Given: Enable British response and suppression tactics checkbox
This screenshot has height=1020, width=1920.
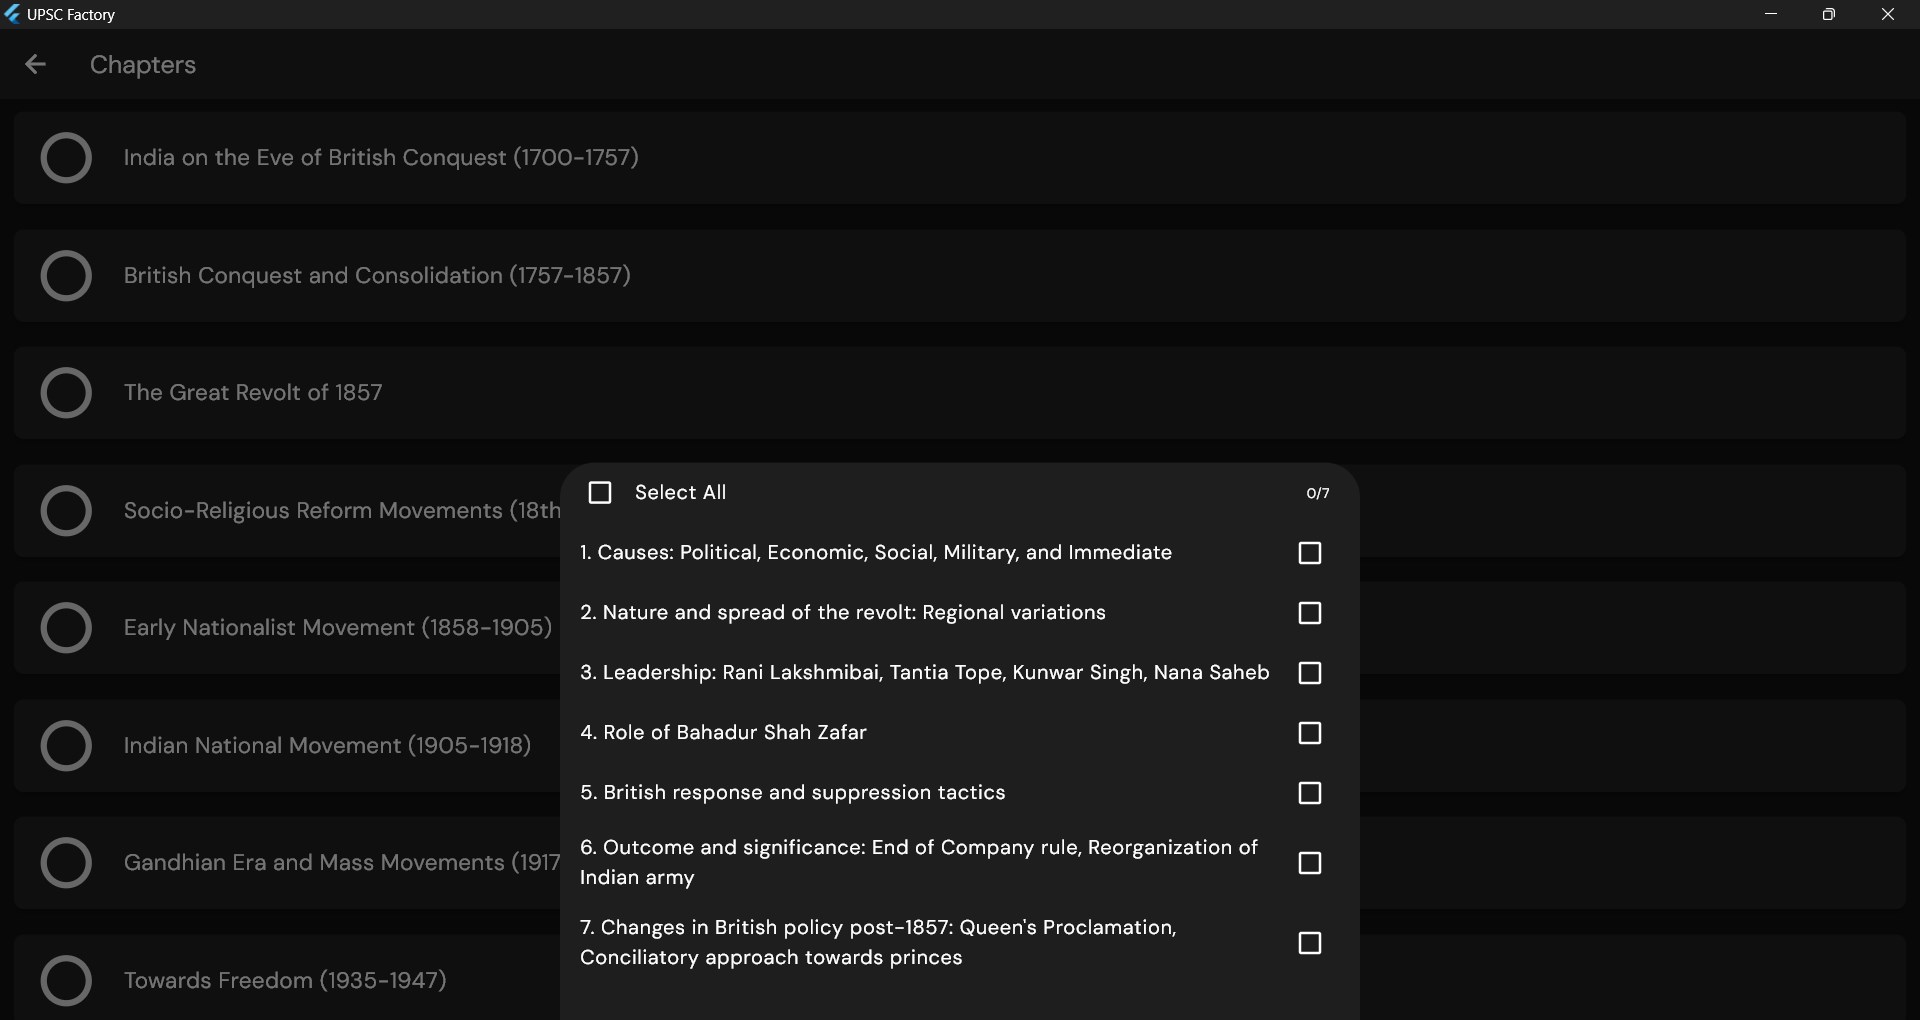Looking at the screenshot, I should pos(1309,793).
